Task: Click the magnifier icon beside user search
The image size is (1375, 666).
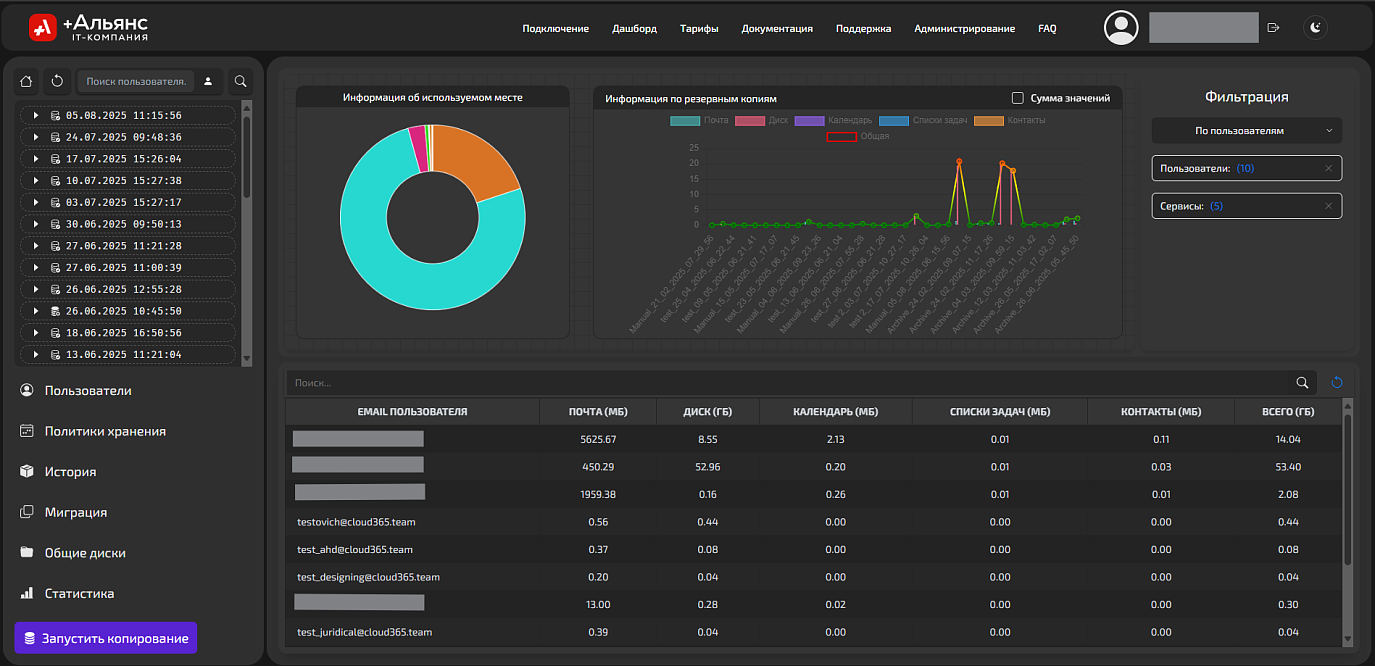Action: tap(240, 81)
